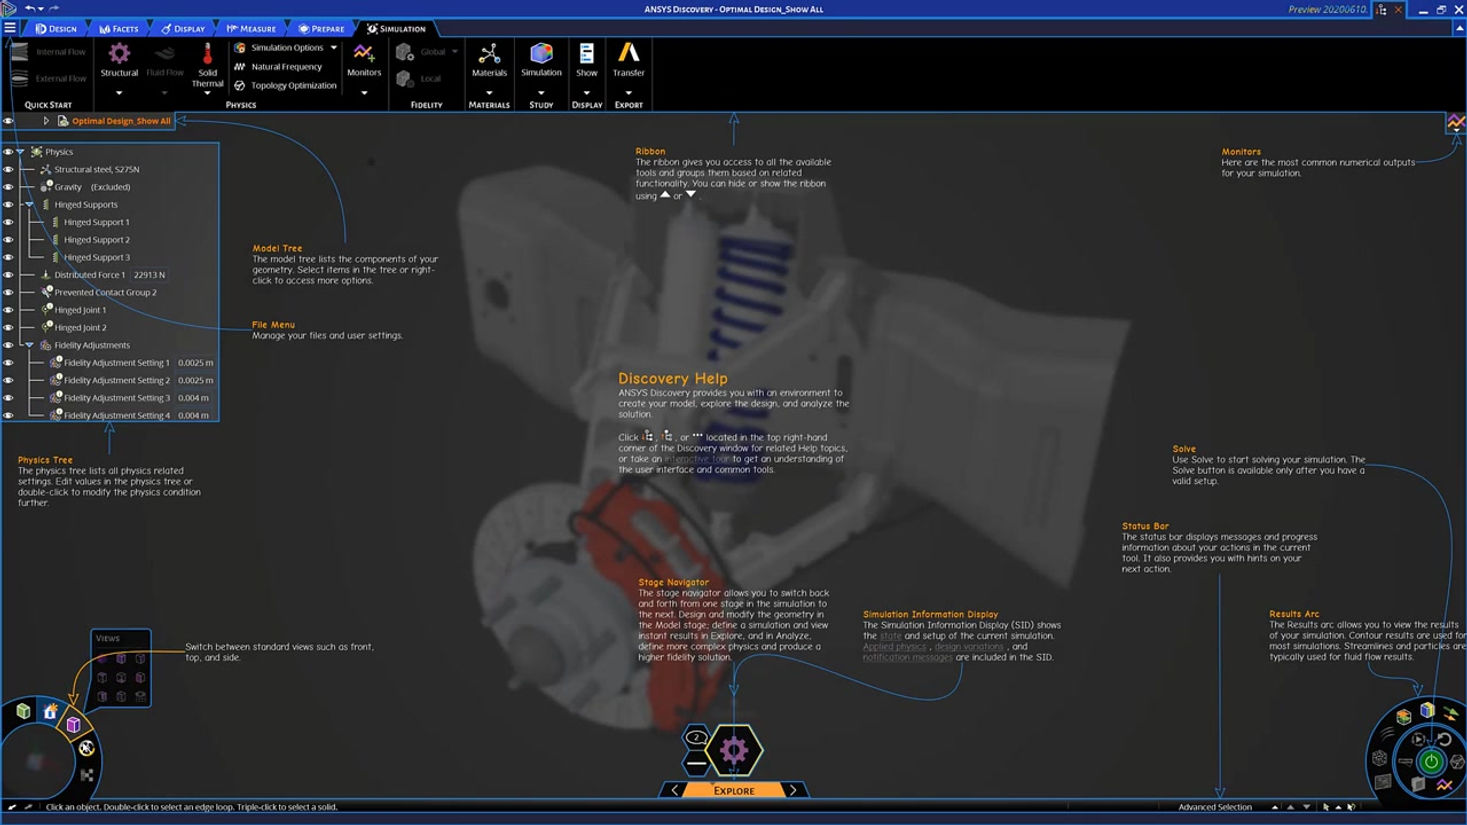Click the home view icon

point(50,711)
